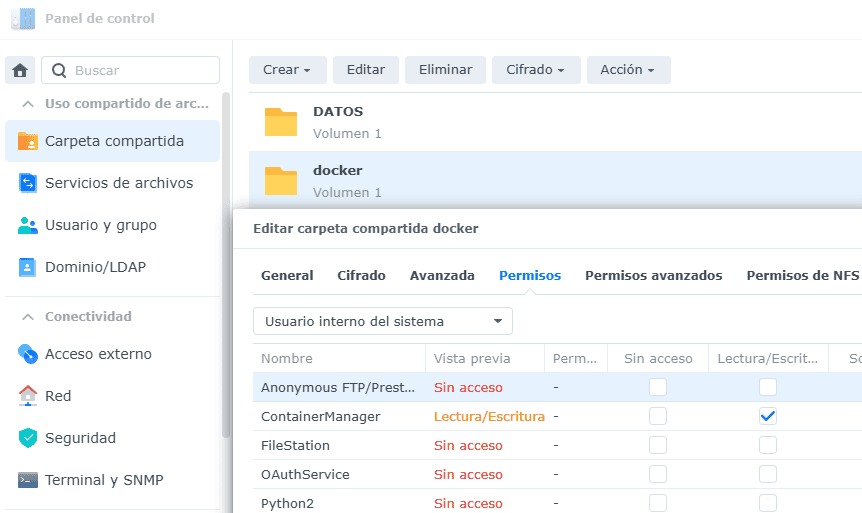862x513 pixels.
Task: Open Carpeta compartida folder icon
Action: point(28,141)
